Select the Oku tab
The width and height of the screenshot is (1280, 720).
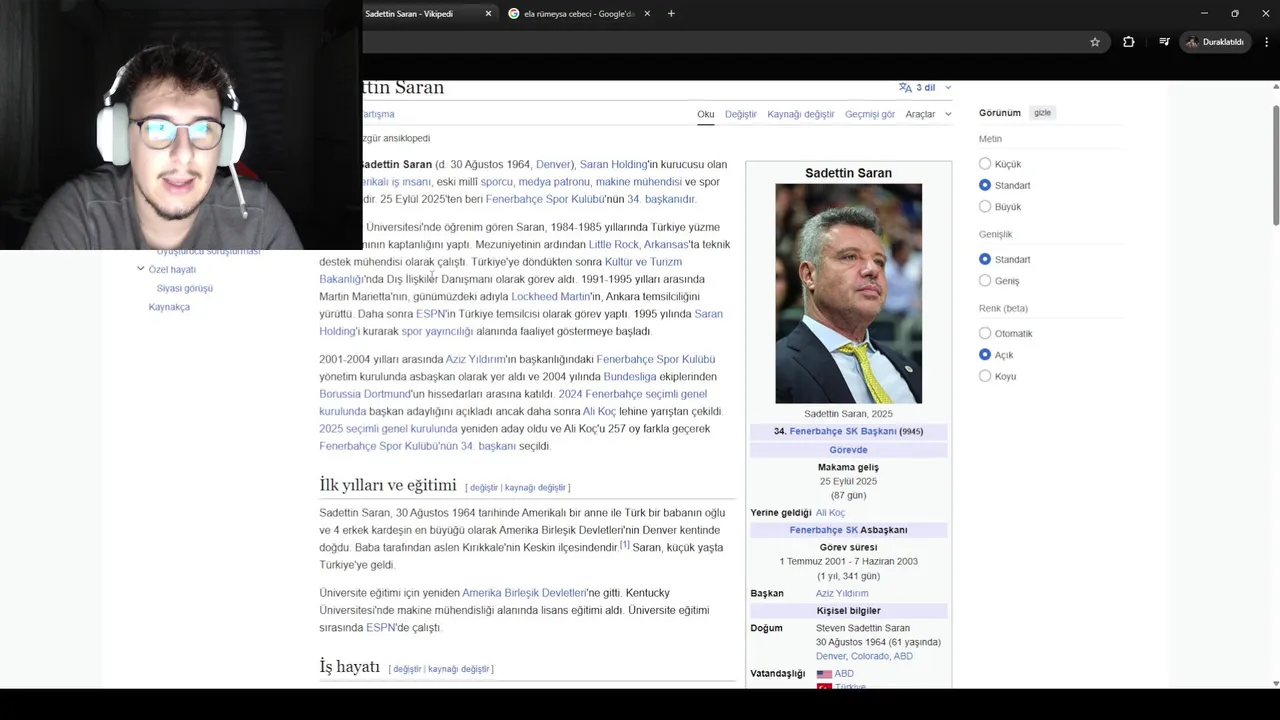pos(706,114)
